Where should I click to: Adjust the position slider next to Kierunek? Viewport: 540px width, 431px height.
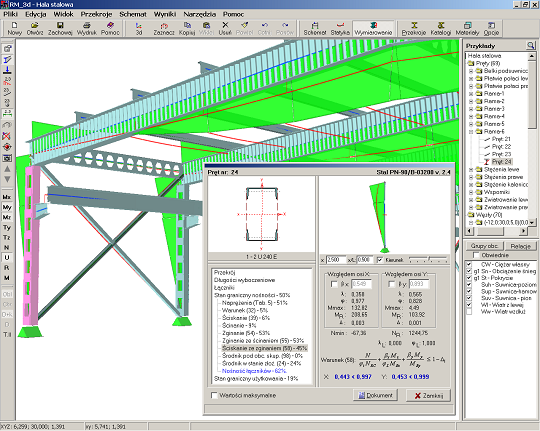click(x=428, y=259)
